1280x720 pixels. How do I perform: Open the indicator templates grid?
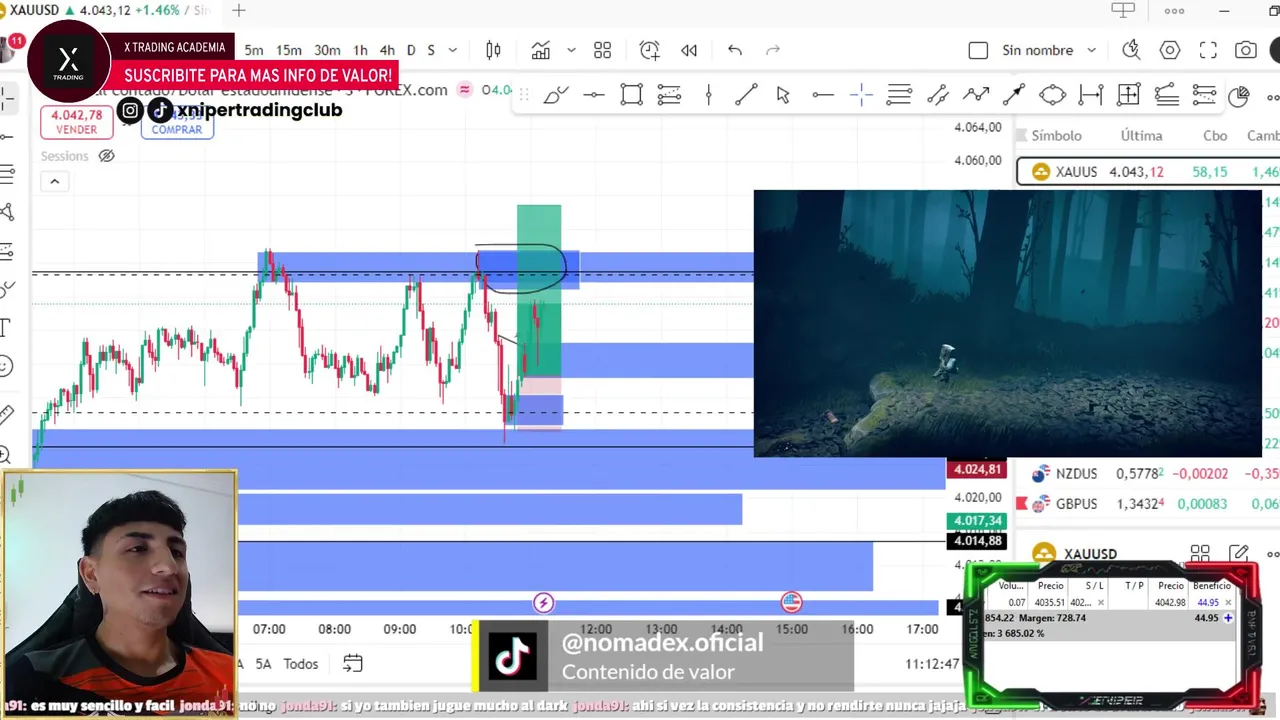click(602, 50)
